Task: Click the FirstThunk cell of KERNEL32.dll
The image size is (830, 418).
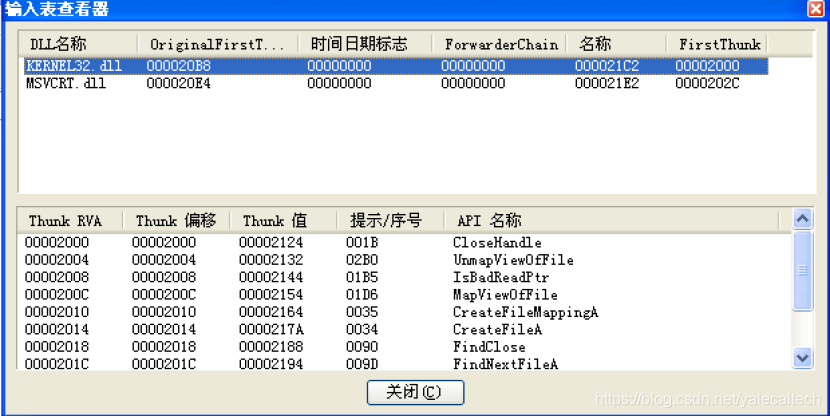Action: (x=707, y=66)
